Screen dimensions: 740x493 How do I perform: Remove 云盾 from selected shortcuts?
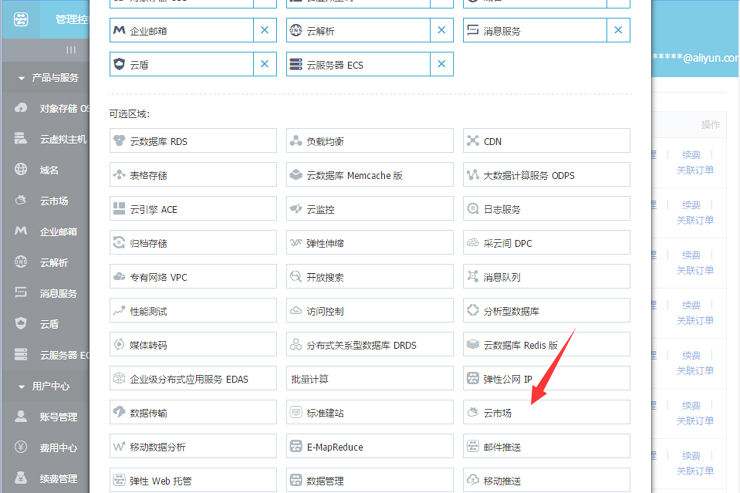pyautogui.click(x=264, y=64)
